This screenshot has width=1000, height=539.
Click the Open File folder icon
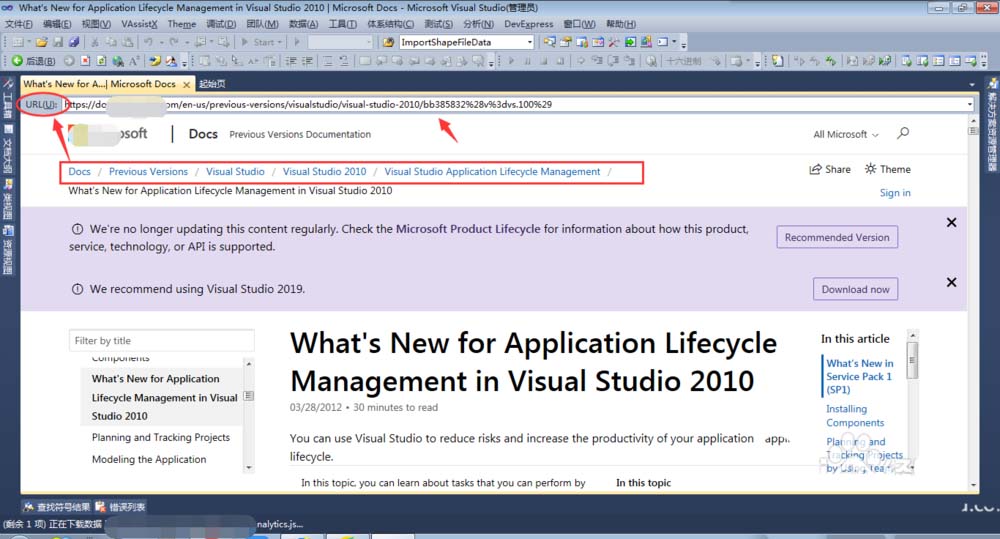pos(42,42)
